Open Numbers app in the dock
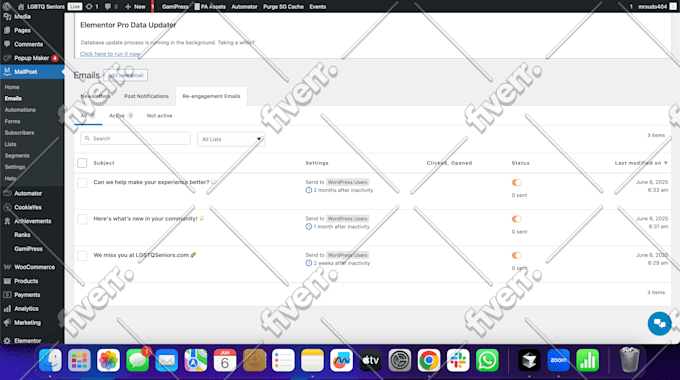This screenshot has width=680, height=380. pos(587,360)
